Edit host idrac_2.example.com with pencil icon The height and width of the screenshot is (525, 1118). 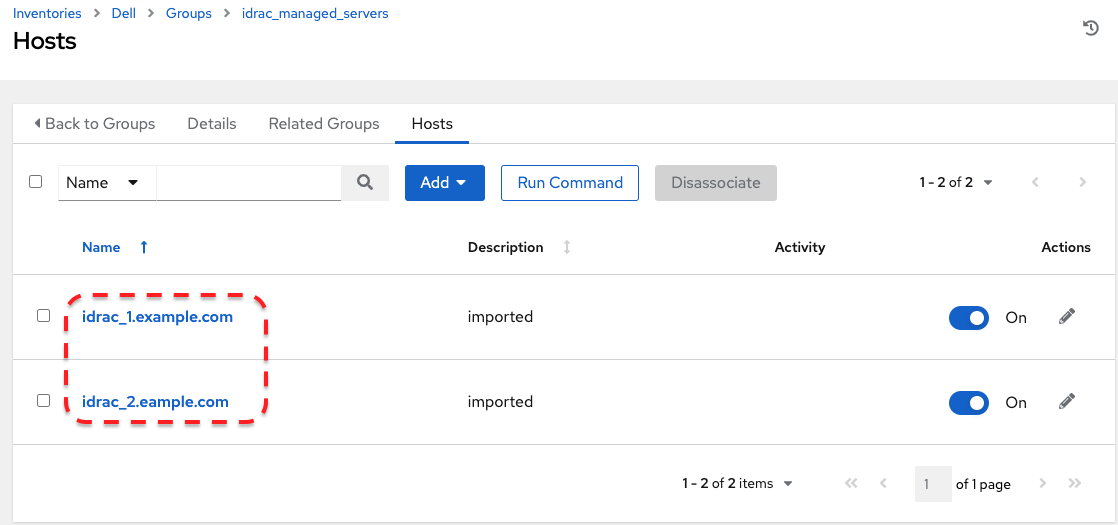pos(1067,402)
